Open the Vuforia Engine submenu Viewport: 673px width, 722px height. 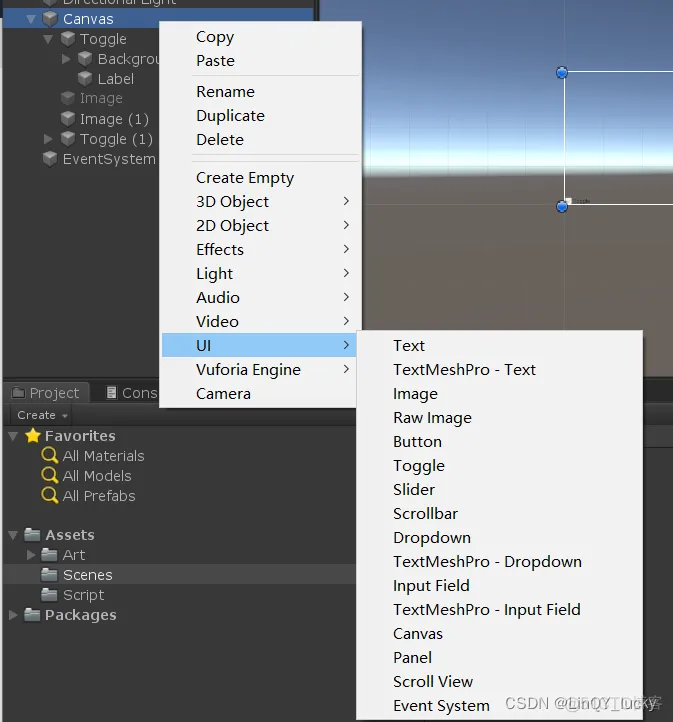tap(259, 369)
